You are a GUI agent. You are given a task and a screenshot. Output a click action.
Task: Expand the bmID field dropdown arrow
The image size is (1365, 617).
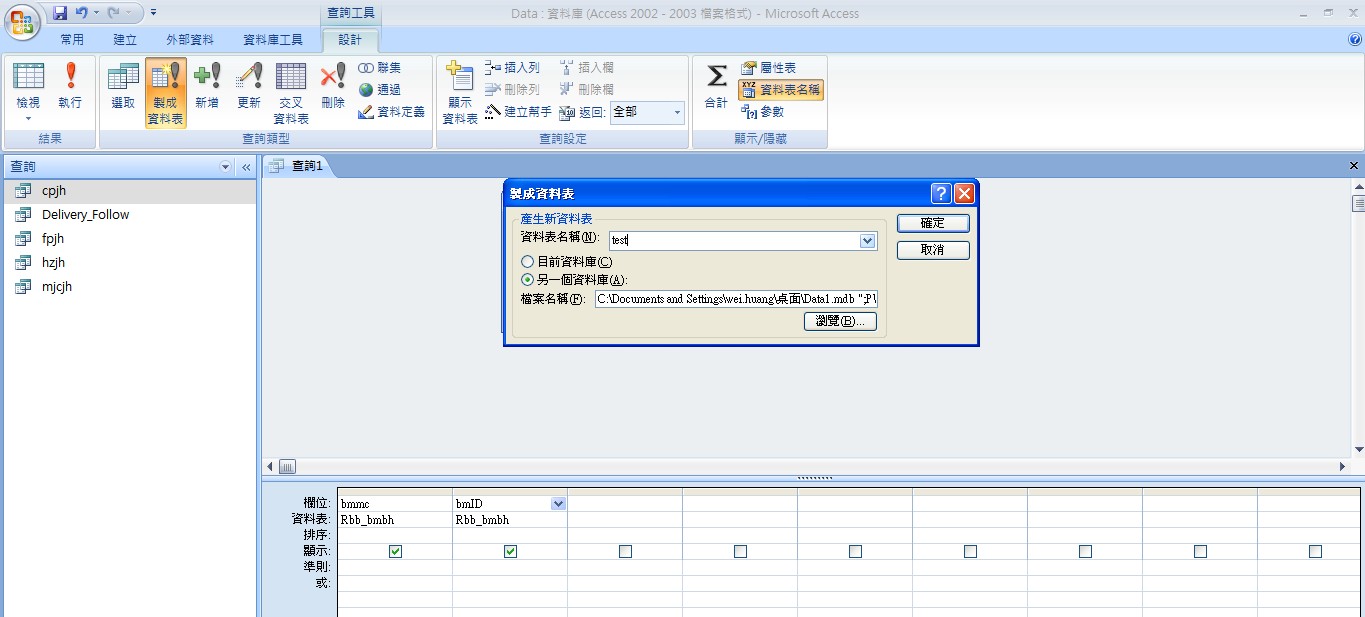(x=558, y=504)
